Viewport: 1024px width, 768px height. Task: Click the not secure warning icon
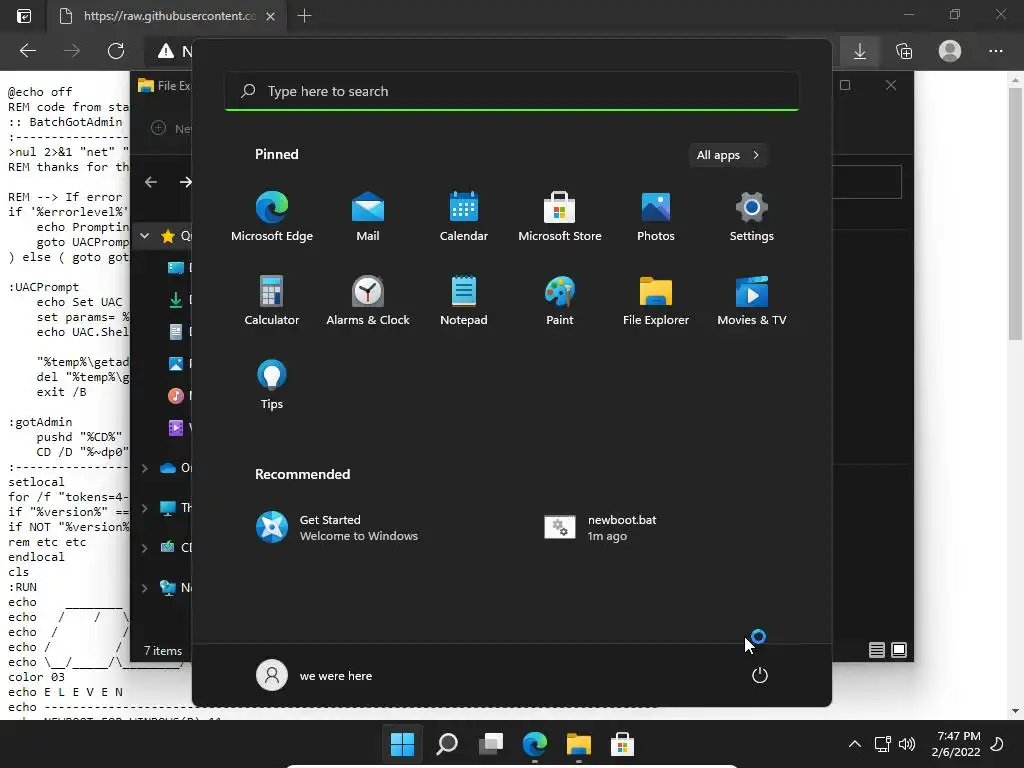(166, 51)
